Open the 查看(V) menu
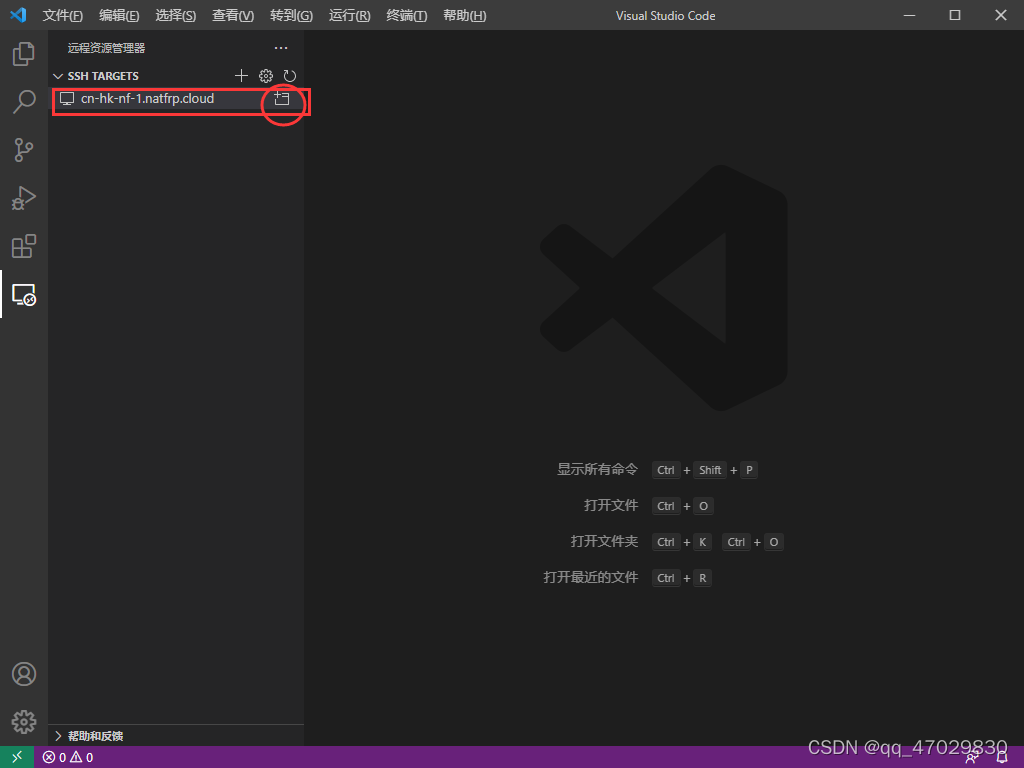 coord(232,16)
